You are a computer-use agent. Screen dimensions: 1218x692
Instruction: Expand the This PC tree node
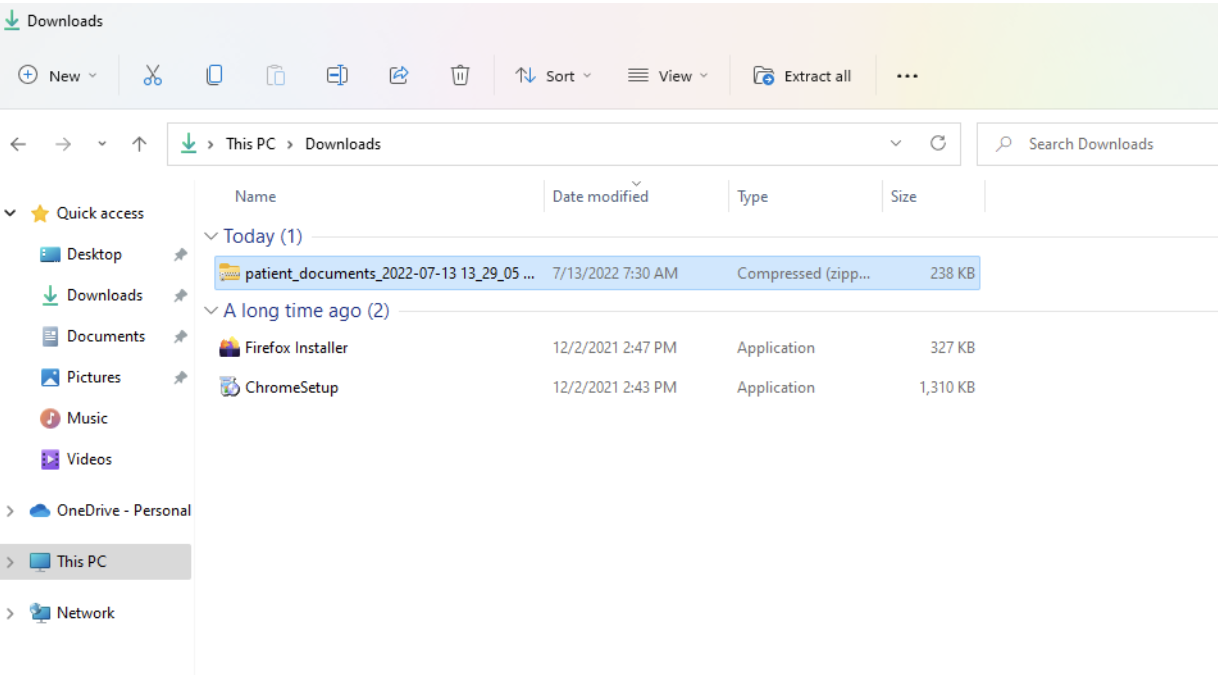(10, 561)
